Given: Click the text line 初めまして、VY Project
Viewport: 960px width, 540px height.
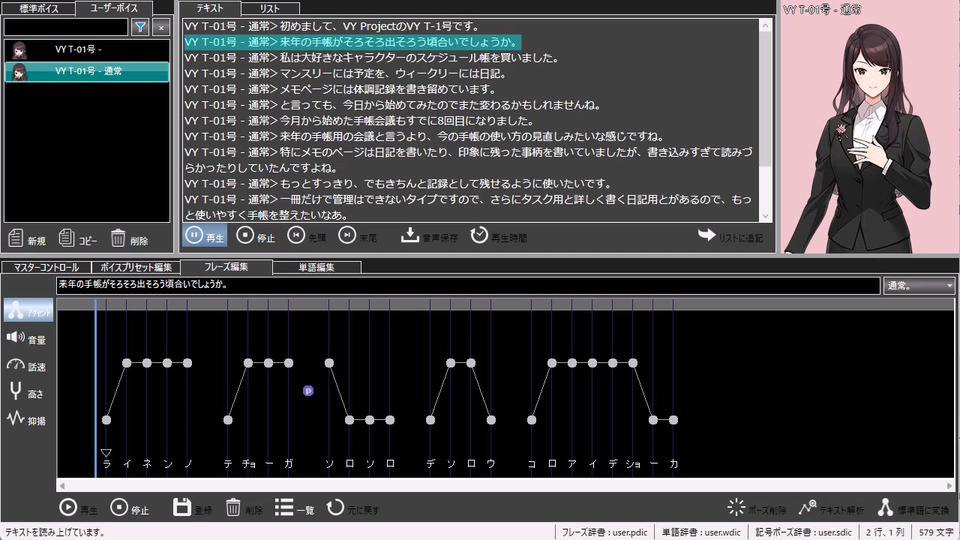Looking at the screenshot, I should pyautogui.click(x=332, y=26).
